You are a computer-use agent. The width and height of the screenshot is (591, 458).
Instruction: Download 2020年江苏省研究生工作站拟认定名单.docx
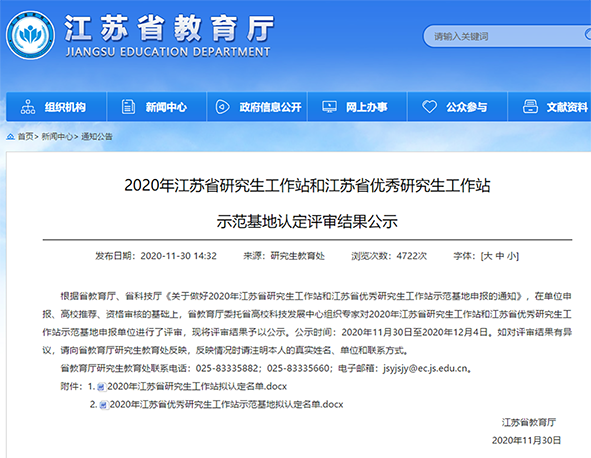pos(197,386)
